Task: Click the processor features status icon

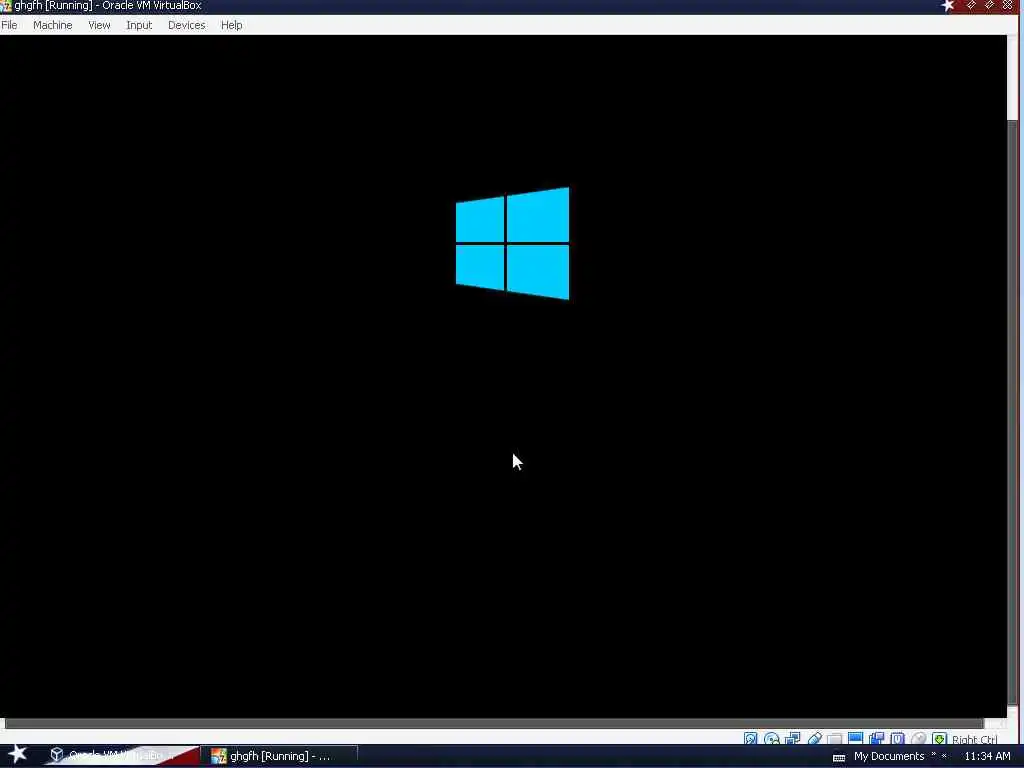Action: pos(897,738)
